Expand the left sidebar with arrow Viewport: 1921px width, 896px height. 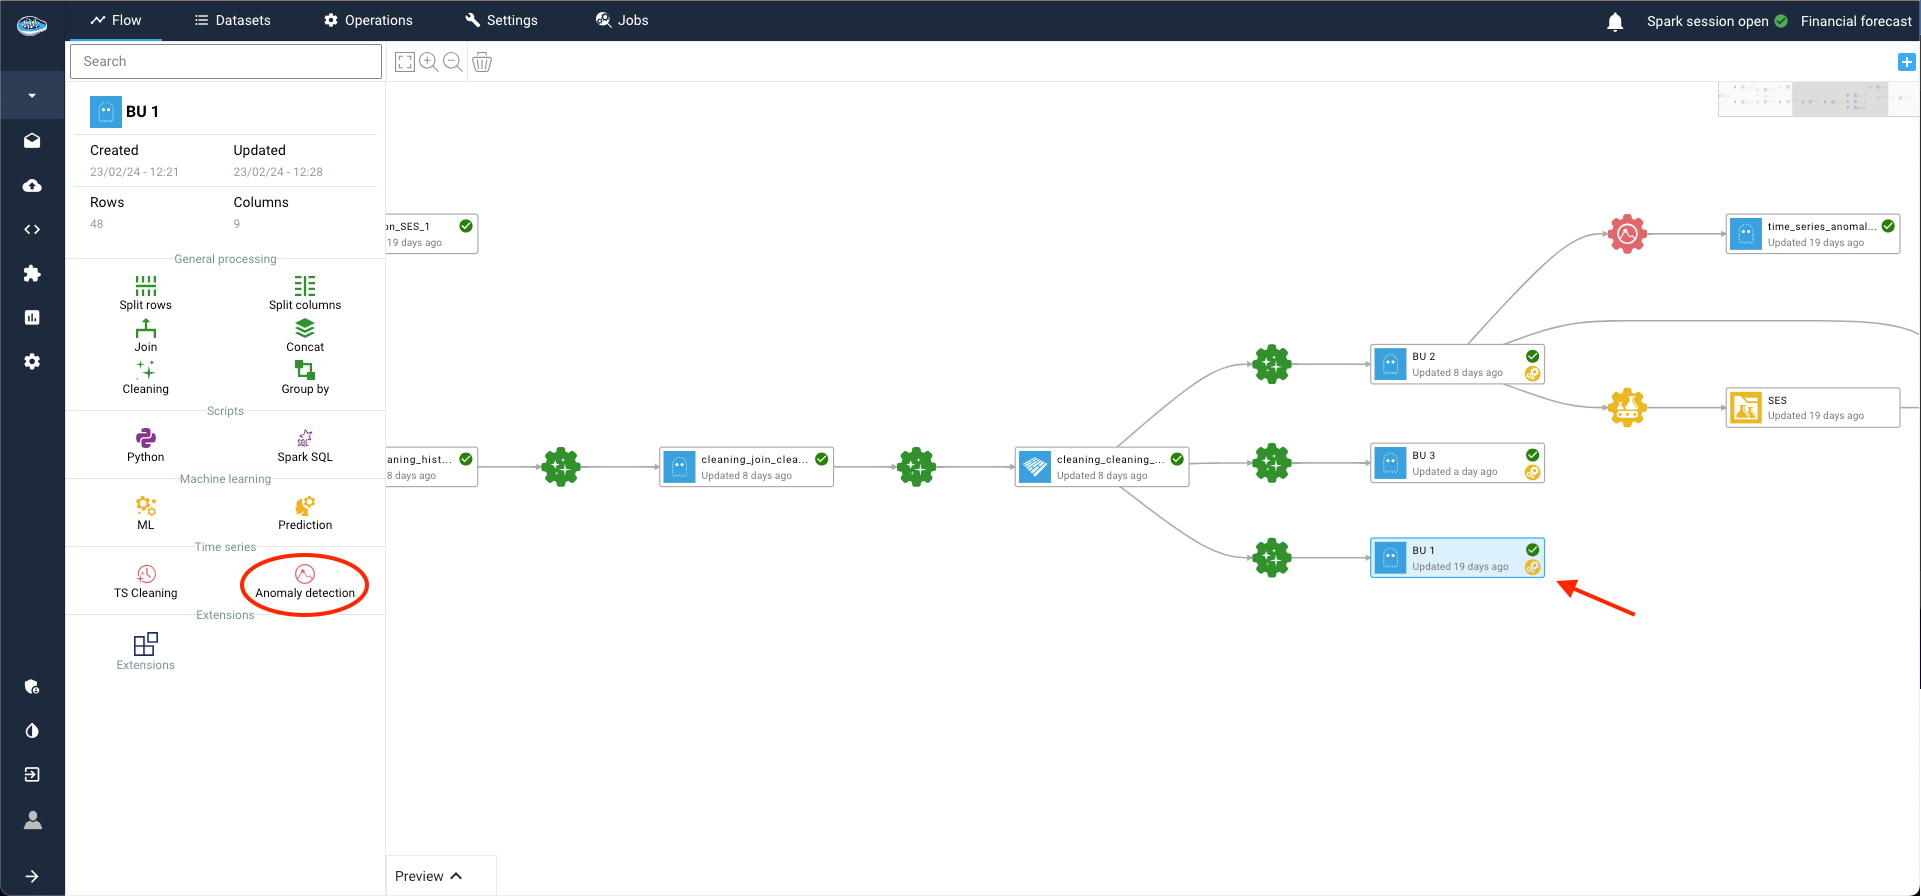[32, 876]
